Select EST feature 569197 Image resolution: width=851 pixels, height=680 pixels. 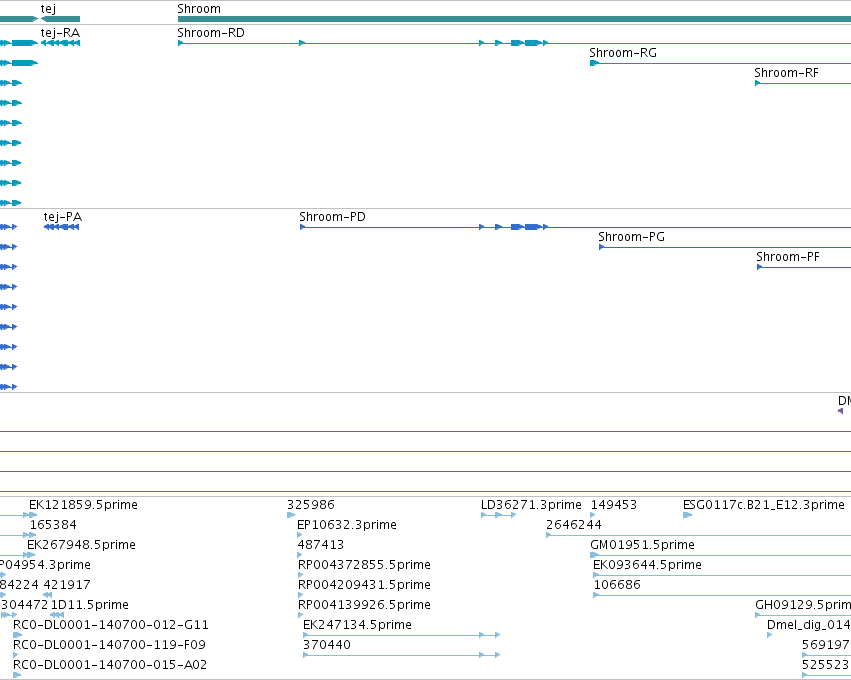tap(826, 645)
